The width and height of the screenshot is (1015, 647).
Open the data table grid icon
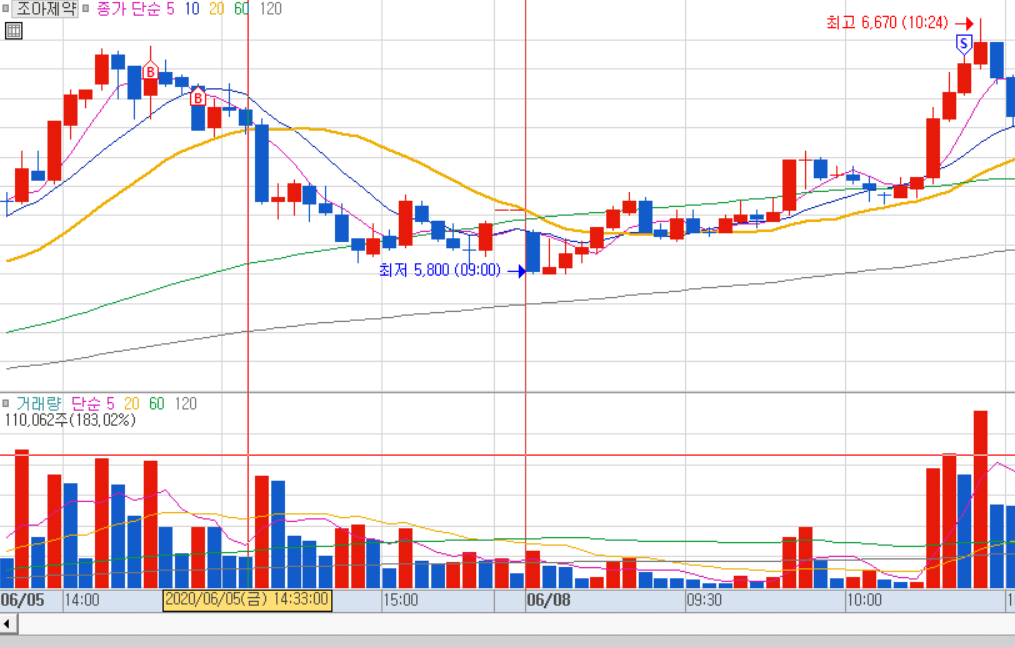pyautogui.click(x=14, y=30)
